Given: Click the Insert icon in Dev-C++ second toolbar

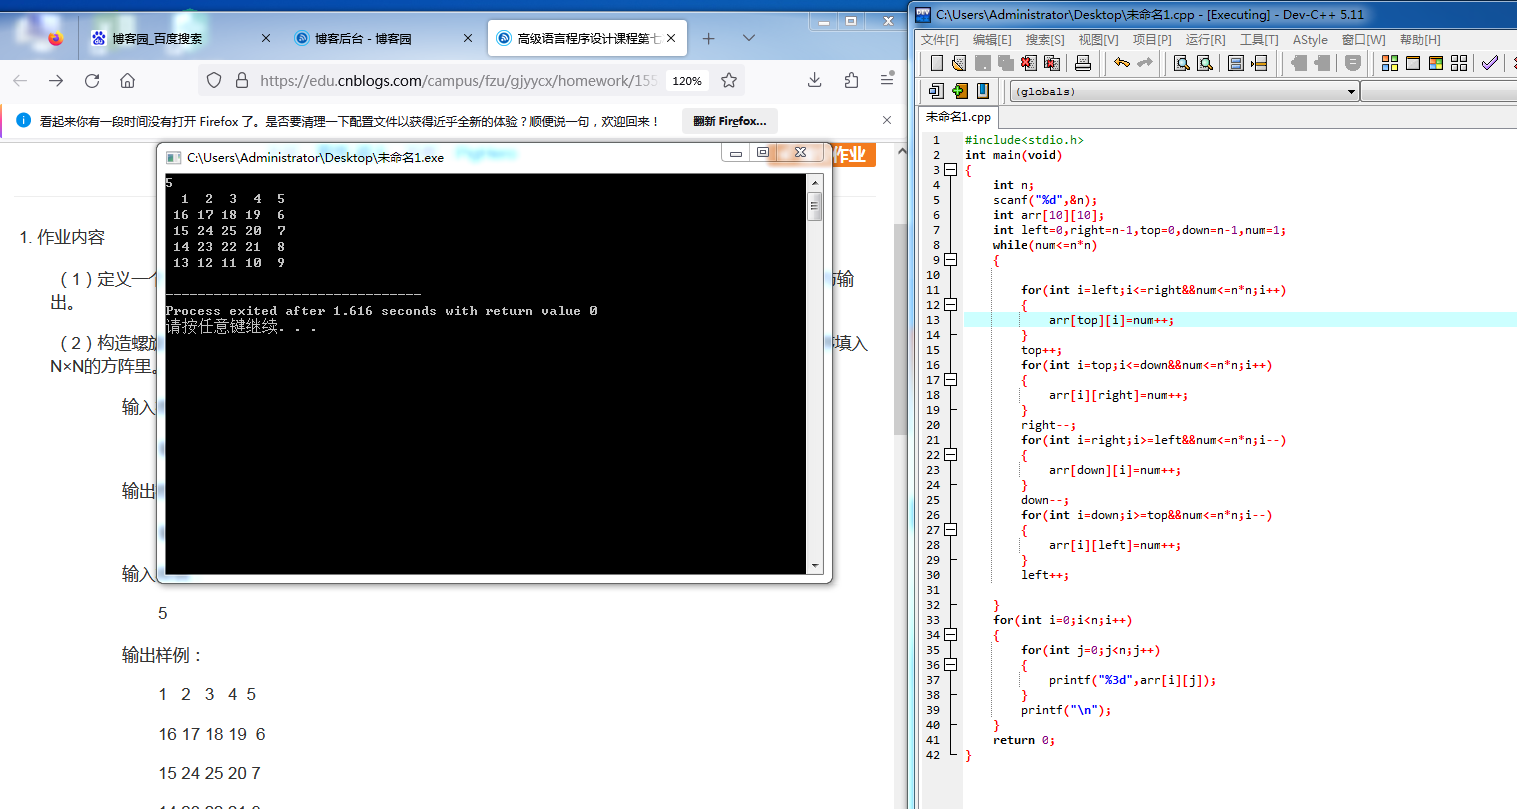Looking at the screenshot, I should 936,91.
